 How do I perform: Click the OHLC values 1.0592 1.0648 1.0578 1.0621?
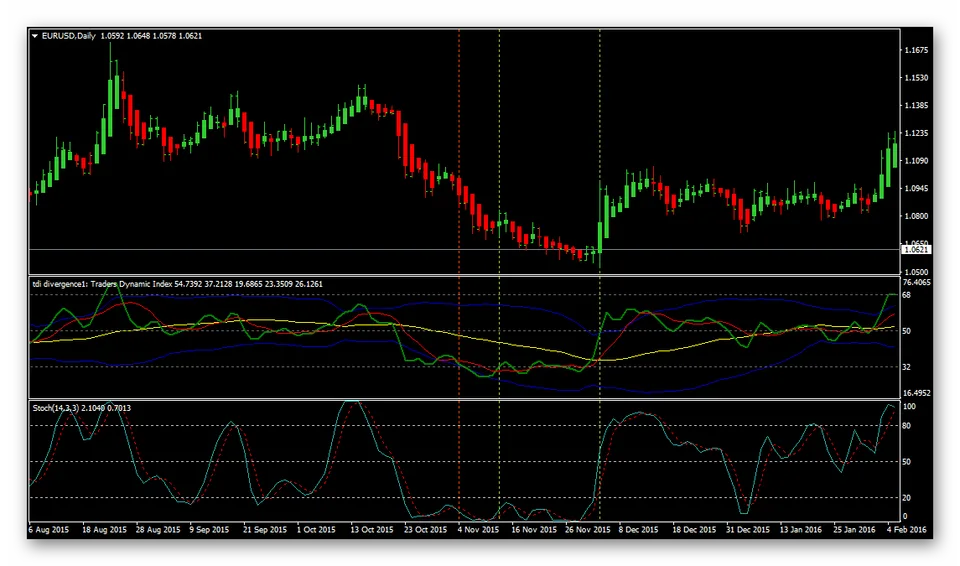click(x=151, y=36)
